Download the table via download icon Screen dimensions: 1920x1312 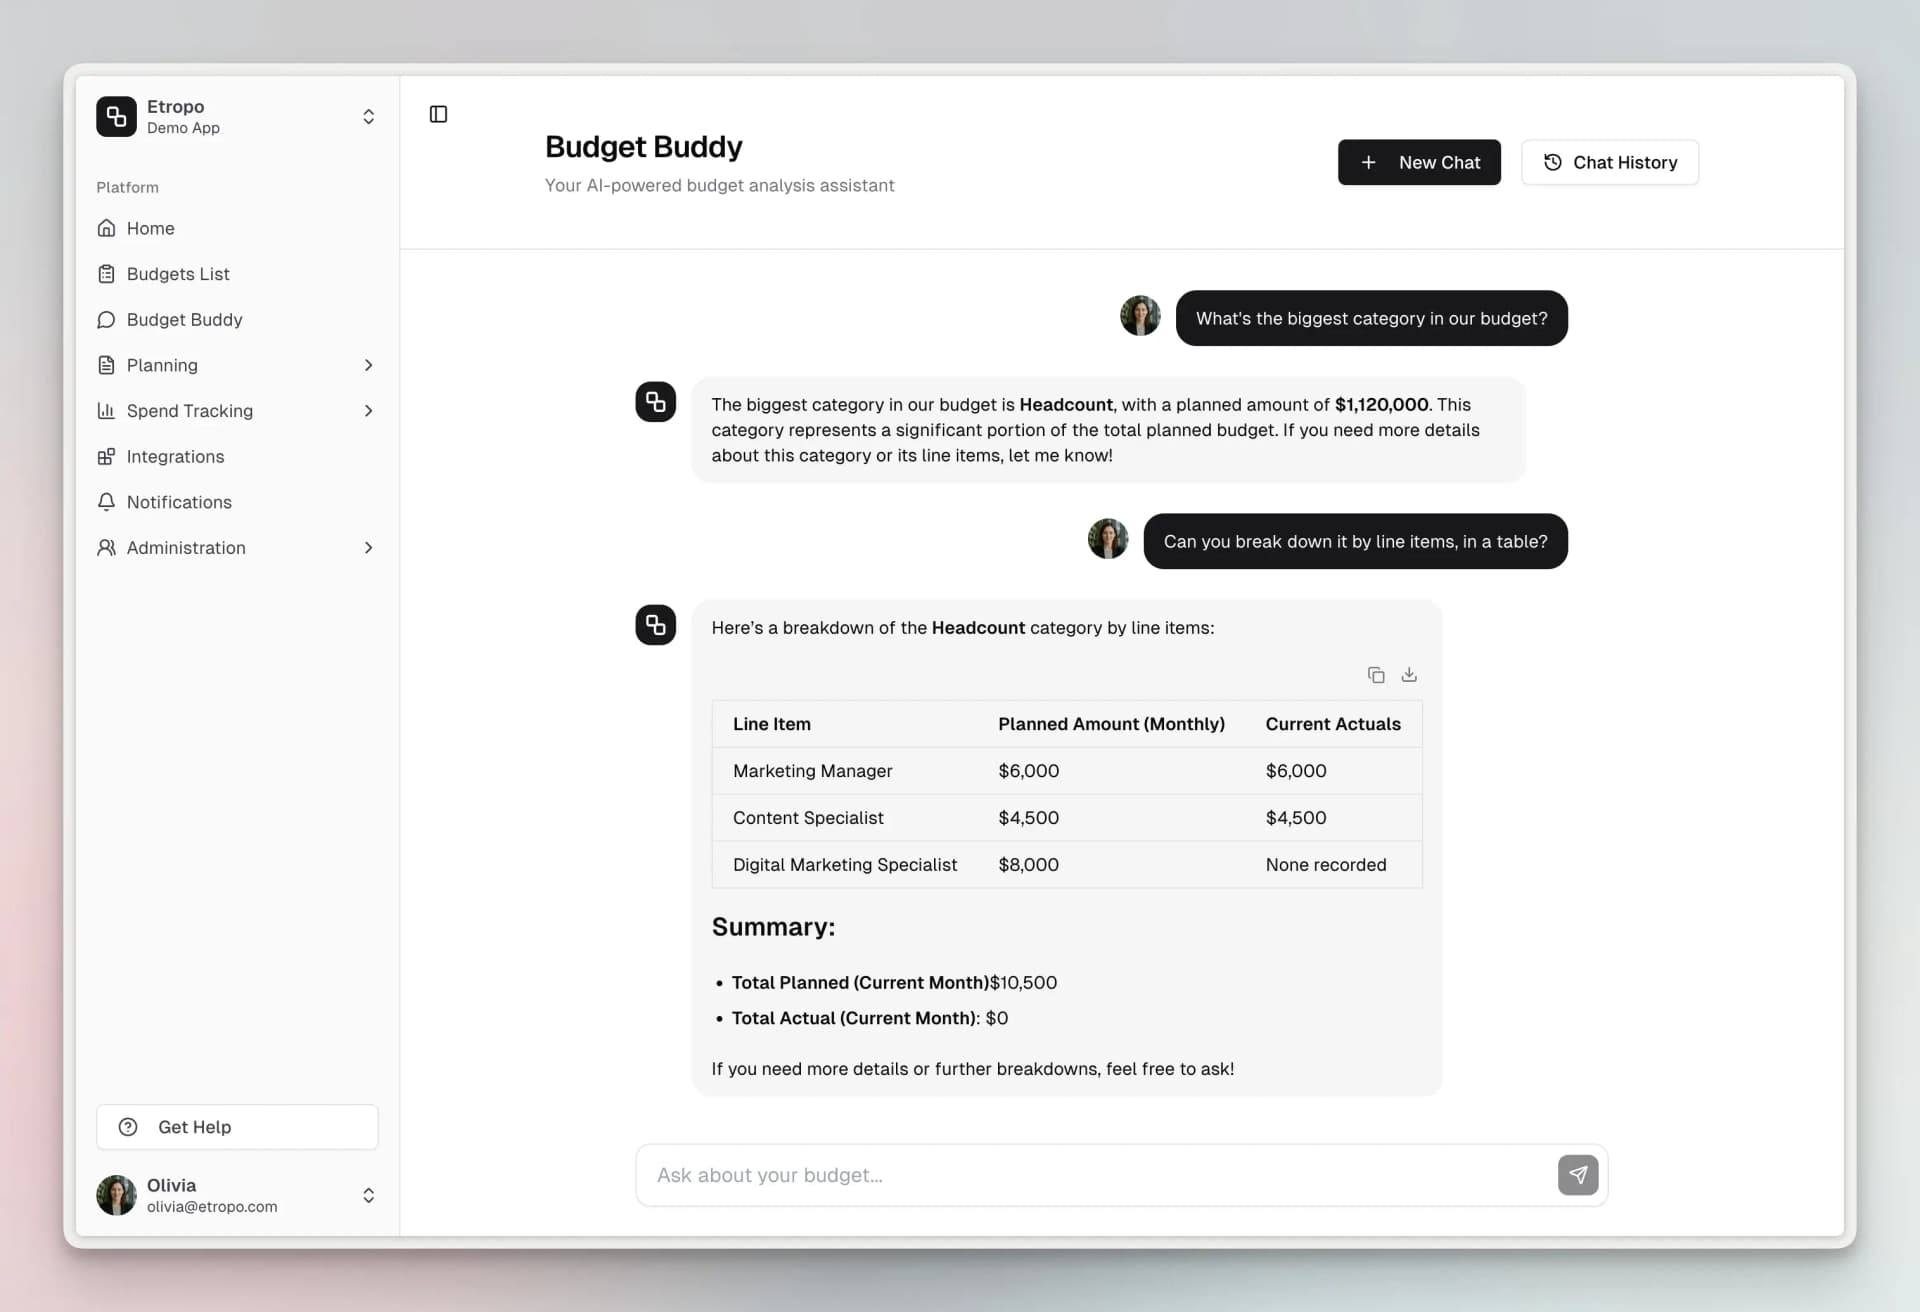1408,674
